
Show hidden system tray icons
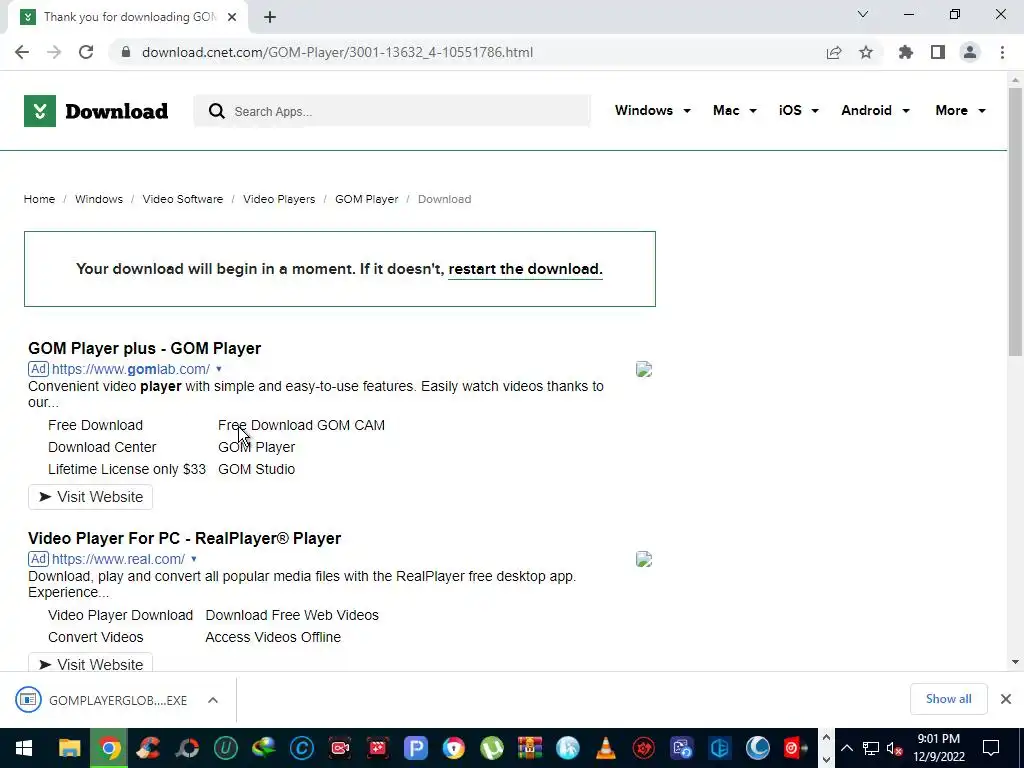(x=846, y=748)
